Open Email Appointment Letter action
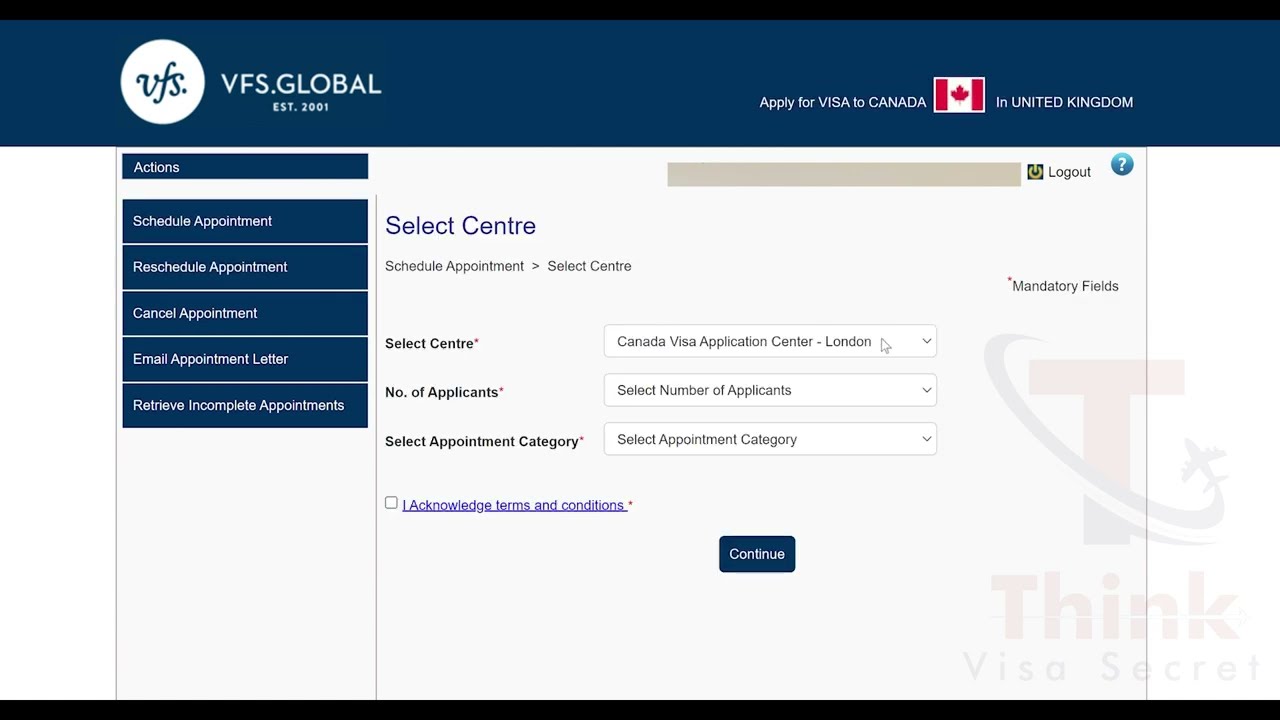This screenshot has height=720, width=1280. pos(245,359)
